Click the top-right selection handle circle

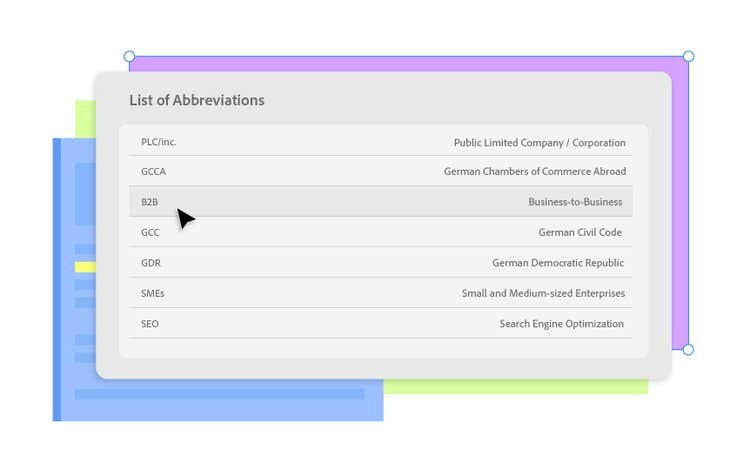688,57
